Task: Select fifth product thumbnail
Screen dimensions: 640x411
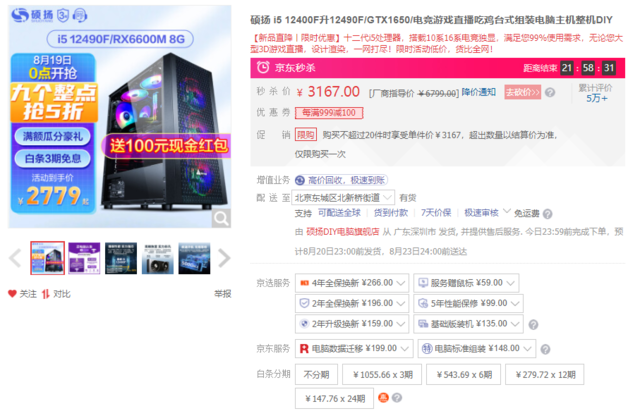Action: [x=194, y=258]
